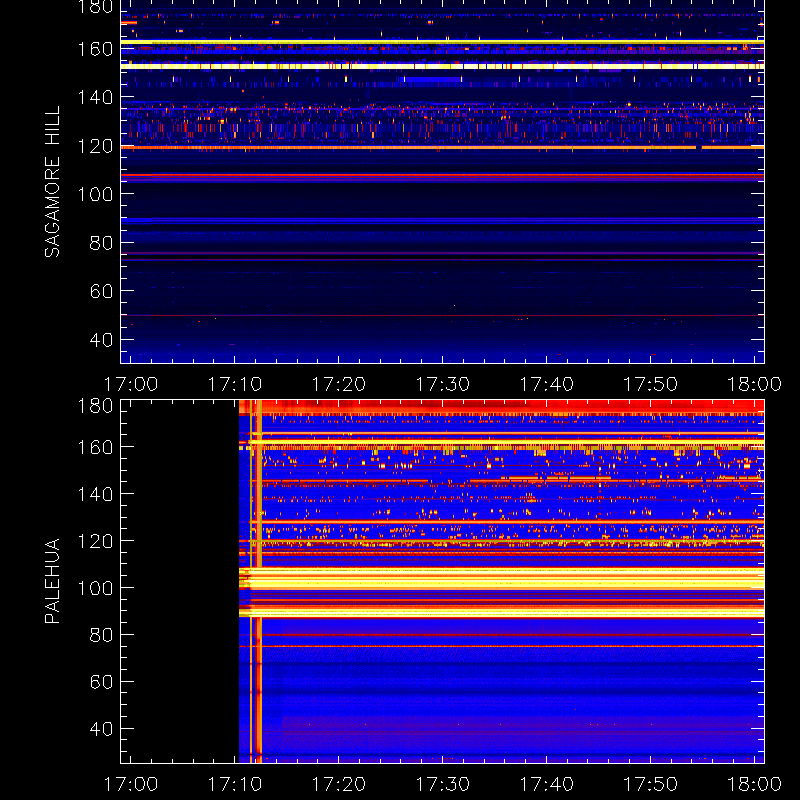Pick the 40 tick label on Palehua plot
Screen dimensions: 800x800
101,729
